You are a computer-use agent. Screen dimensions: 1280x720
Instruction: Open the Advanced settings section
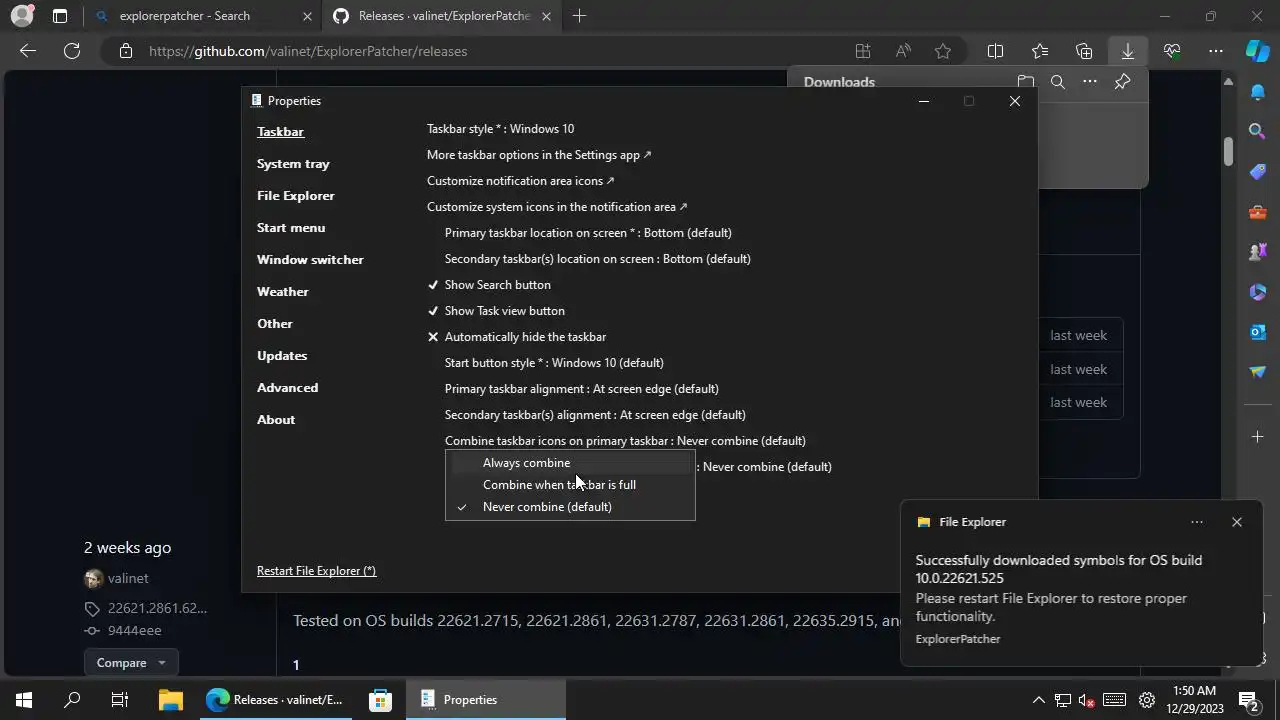click(x=288, y=388)
